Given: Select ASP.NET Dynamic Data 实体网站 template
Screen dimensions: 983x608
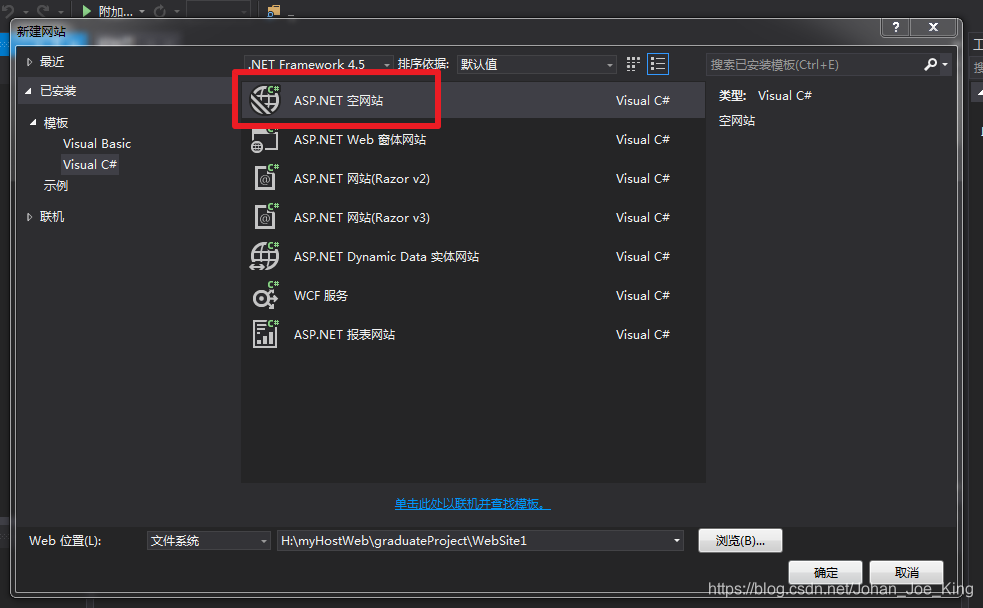Looking at the screenshot, I should click(473, 256).
